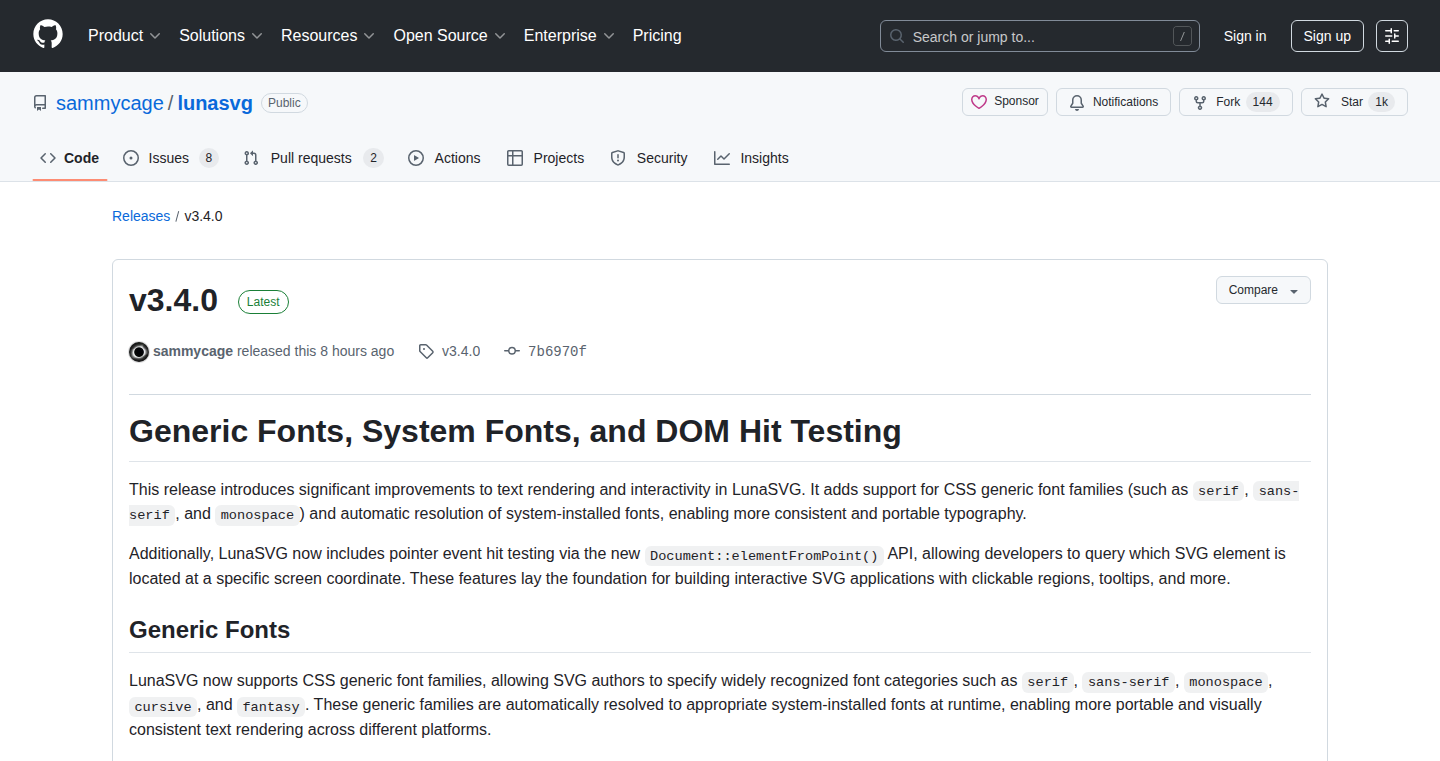
Task: Switch to the Projects tab
Action: pos(545,158)
